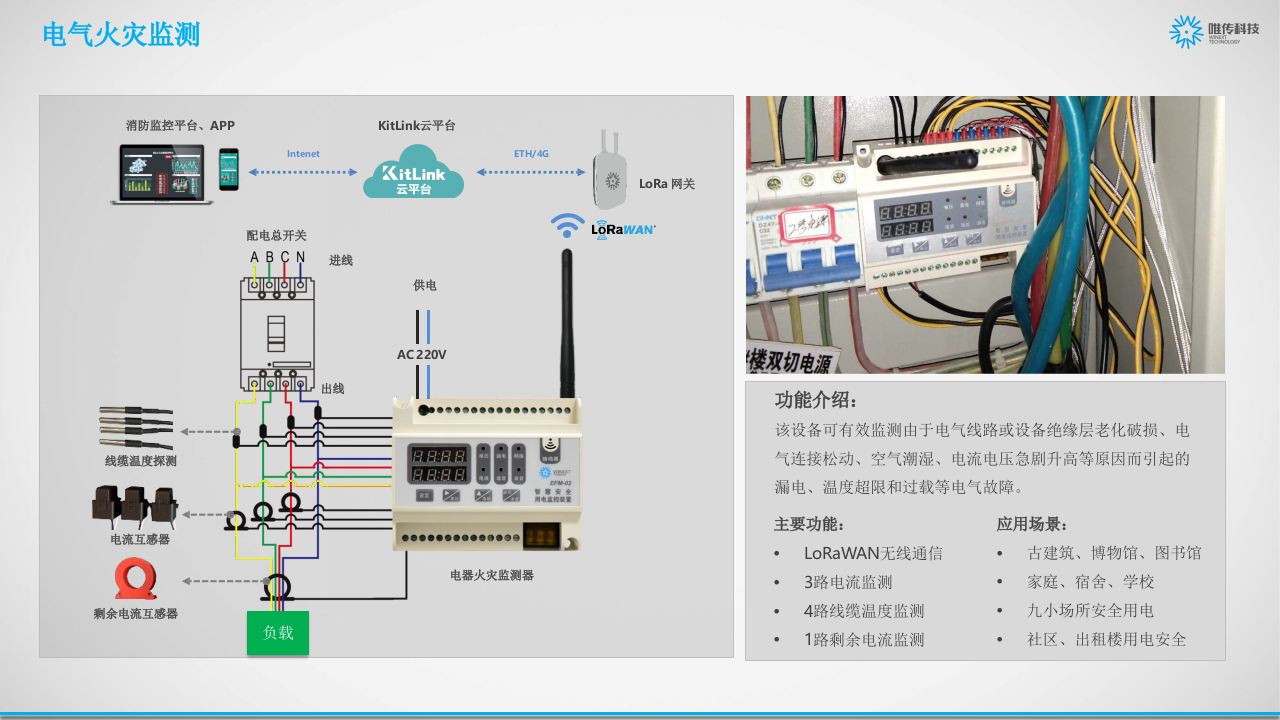
Task: Select the 电气火灾监测 slide title
Action: tap(121, 34)
